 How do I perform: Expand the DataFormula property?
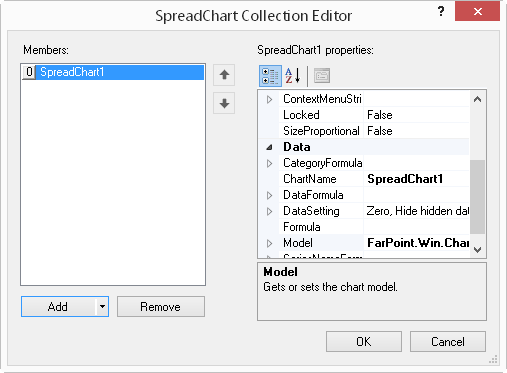click(x=269, y=195)
